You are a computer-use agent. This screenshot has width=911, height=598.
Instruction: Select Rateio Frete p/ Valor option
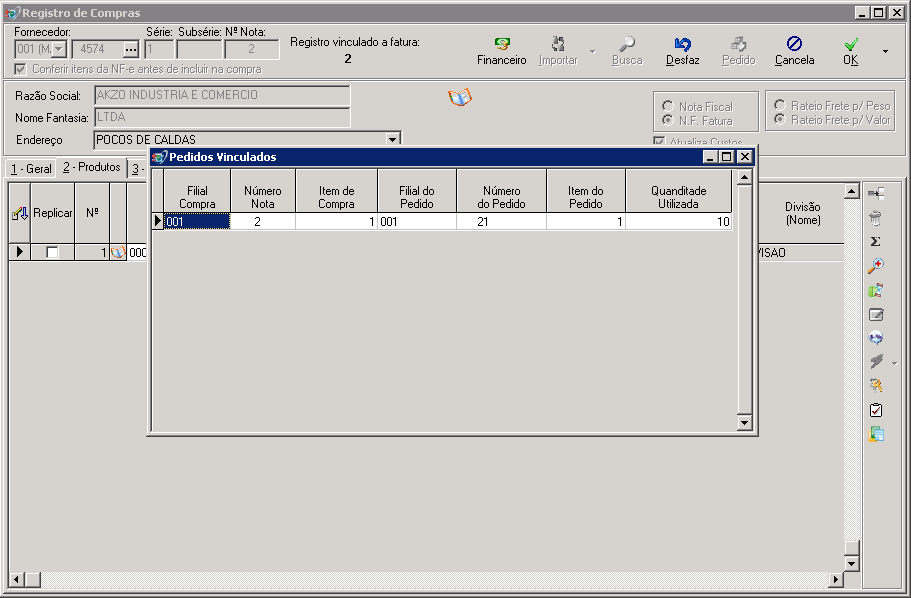(x=780, y=119)
